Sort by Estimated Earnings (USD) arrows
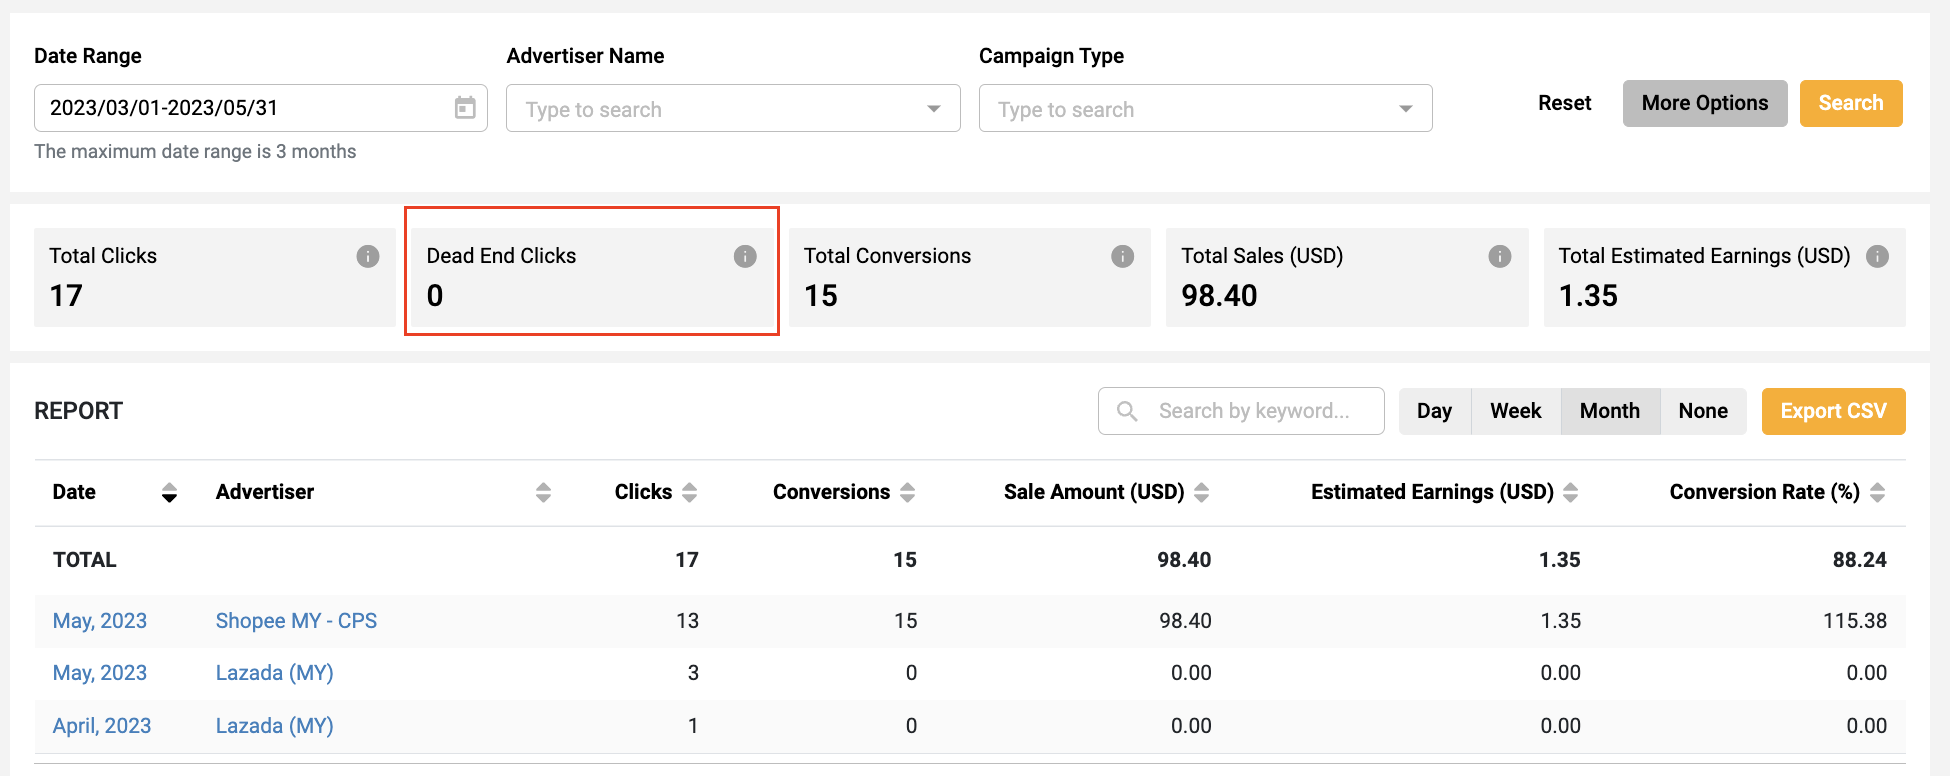The width and height of the screenshot is (1950, 776). (1570, 492)
